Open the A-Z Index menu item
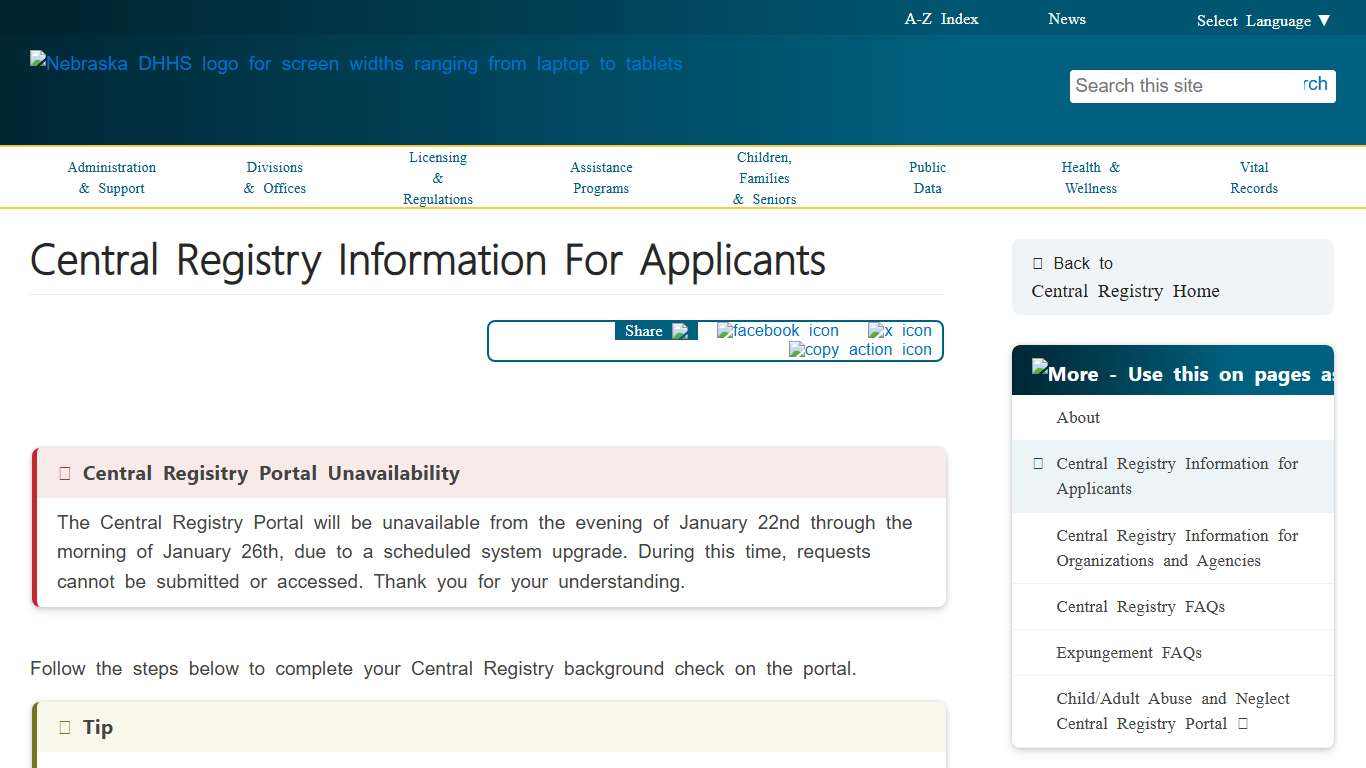The image size is (1366, 768). (940, 18)
